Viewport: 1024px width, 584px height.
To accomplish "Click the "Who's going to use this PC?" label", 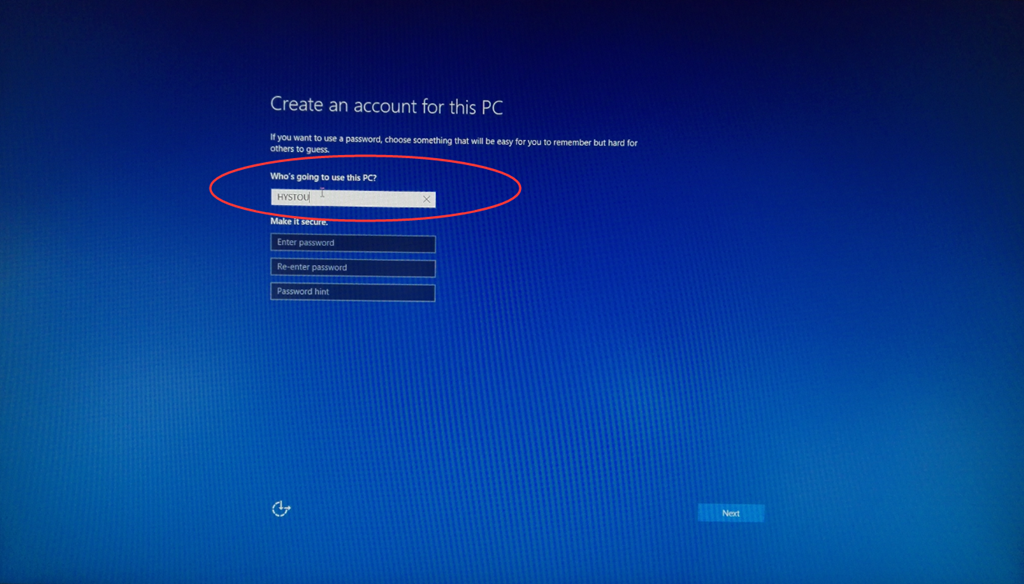I will (323, 177).
